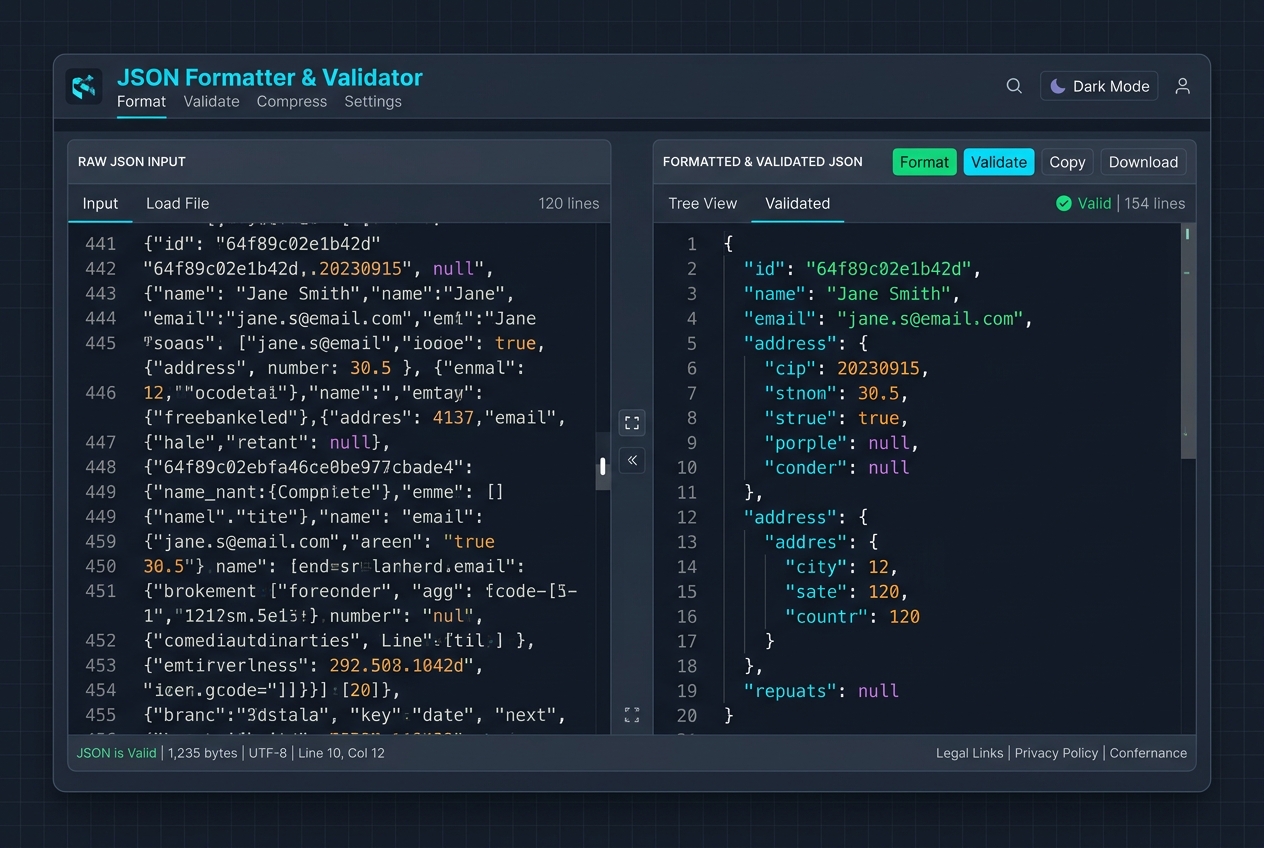Screen dimensions: 1264x848
Task: Click the RAW JSON INPUT panel heading
Action: click(x=132, y=162)
